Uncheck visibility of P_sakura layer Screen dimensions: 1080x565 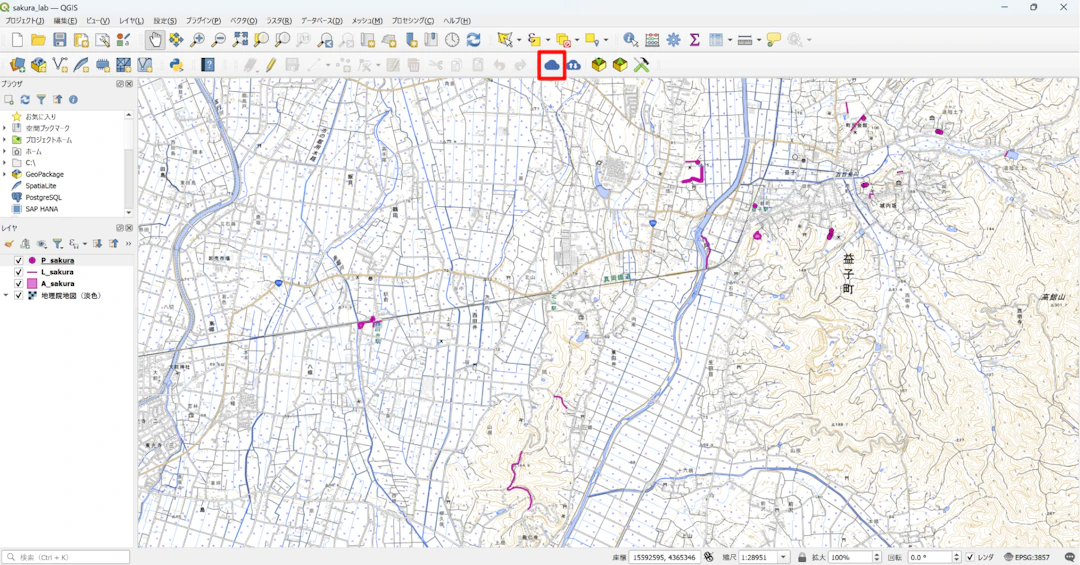pyautogui.click(x=19, y=260)
